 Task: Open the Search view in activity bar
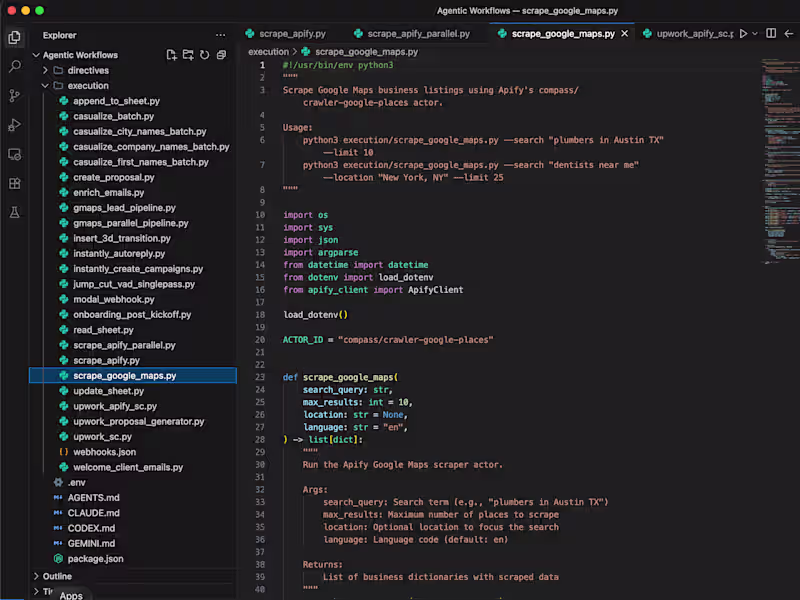click(x=15, y=66)
